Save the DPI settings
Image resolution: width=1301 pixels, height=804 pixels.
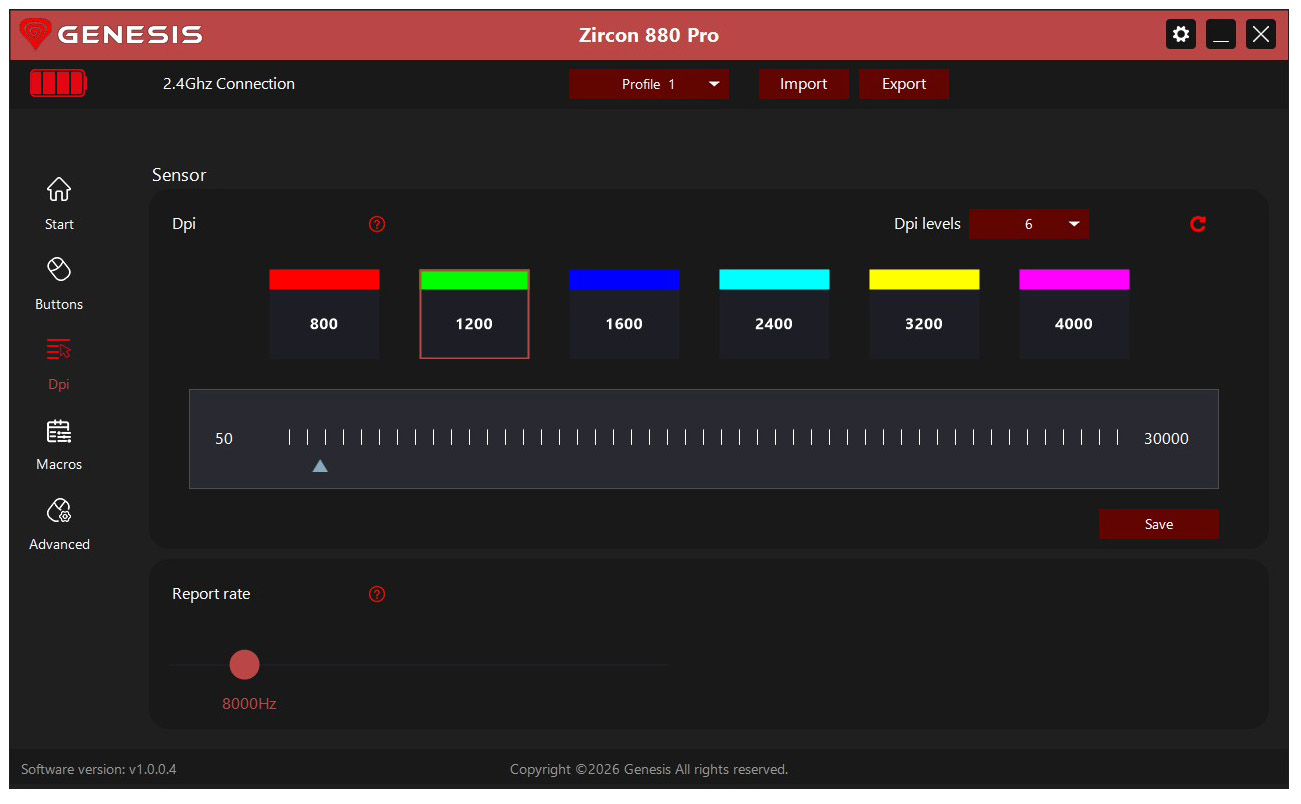tap(1159, 524)
